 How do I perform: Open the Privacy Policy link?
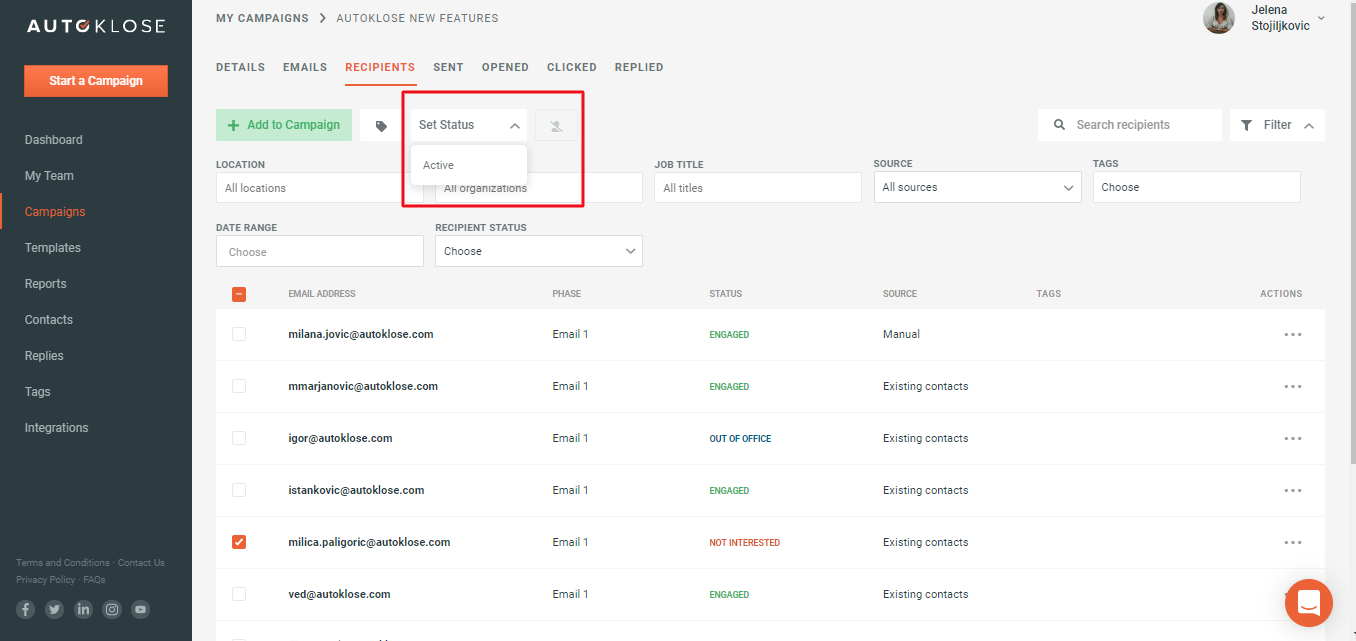pyautogui.click(x=46, y=580)
